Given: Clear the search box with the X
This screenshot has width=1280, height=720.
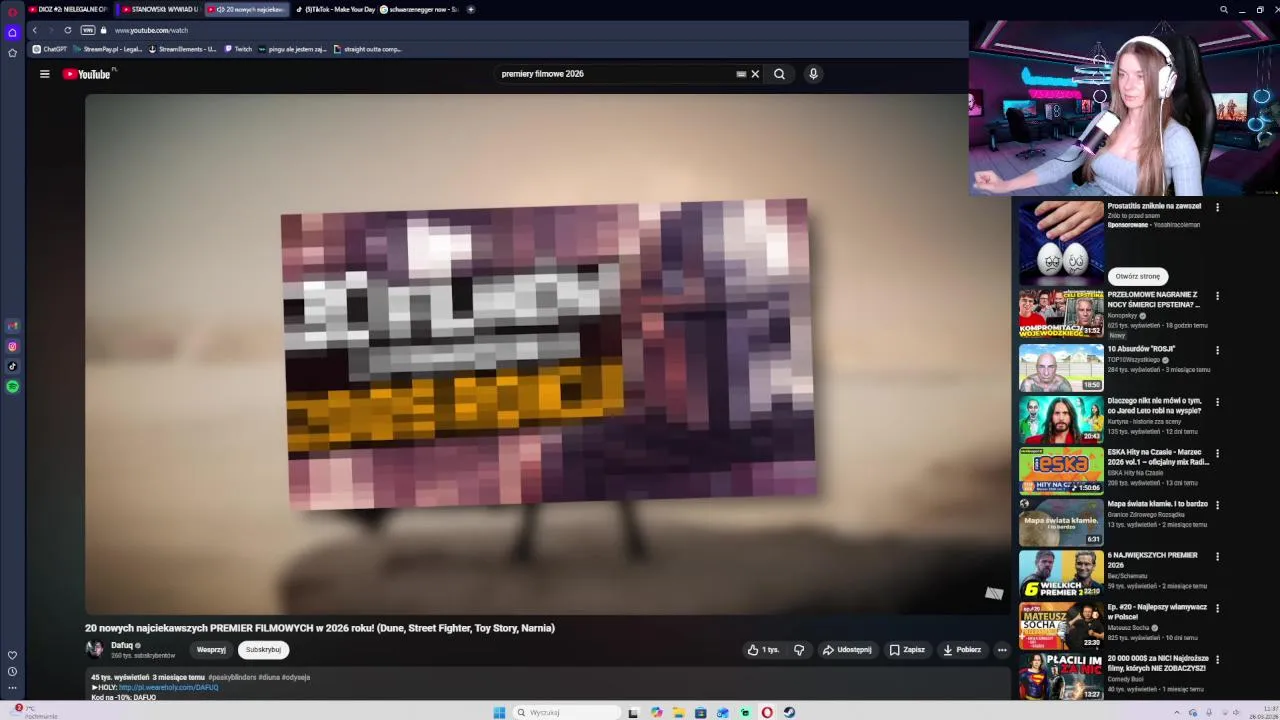Looking at the screenshot, I should [x=755, y=74].
